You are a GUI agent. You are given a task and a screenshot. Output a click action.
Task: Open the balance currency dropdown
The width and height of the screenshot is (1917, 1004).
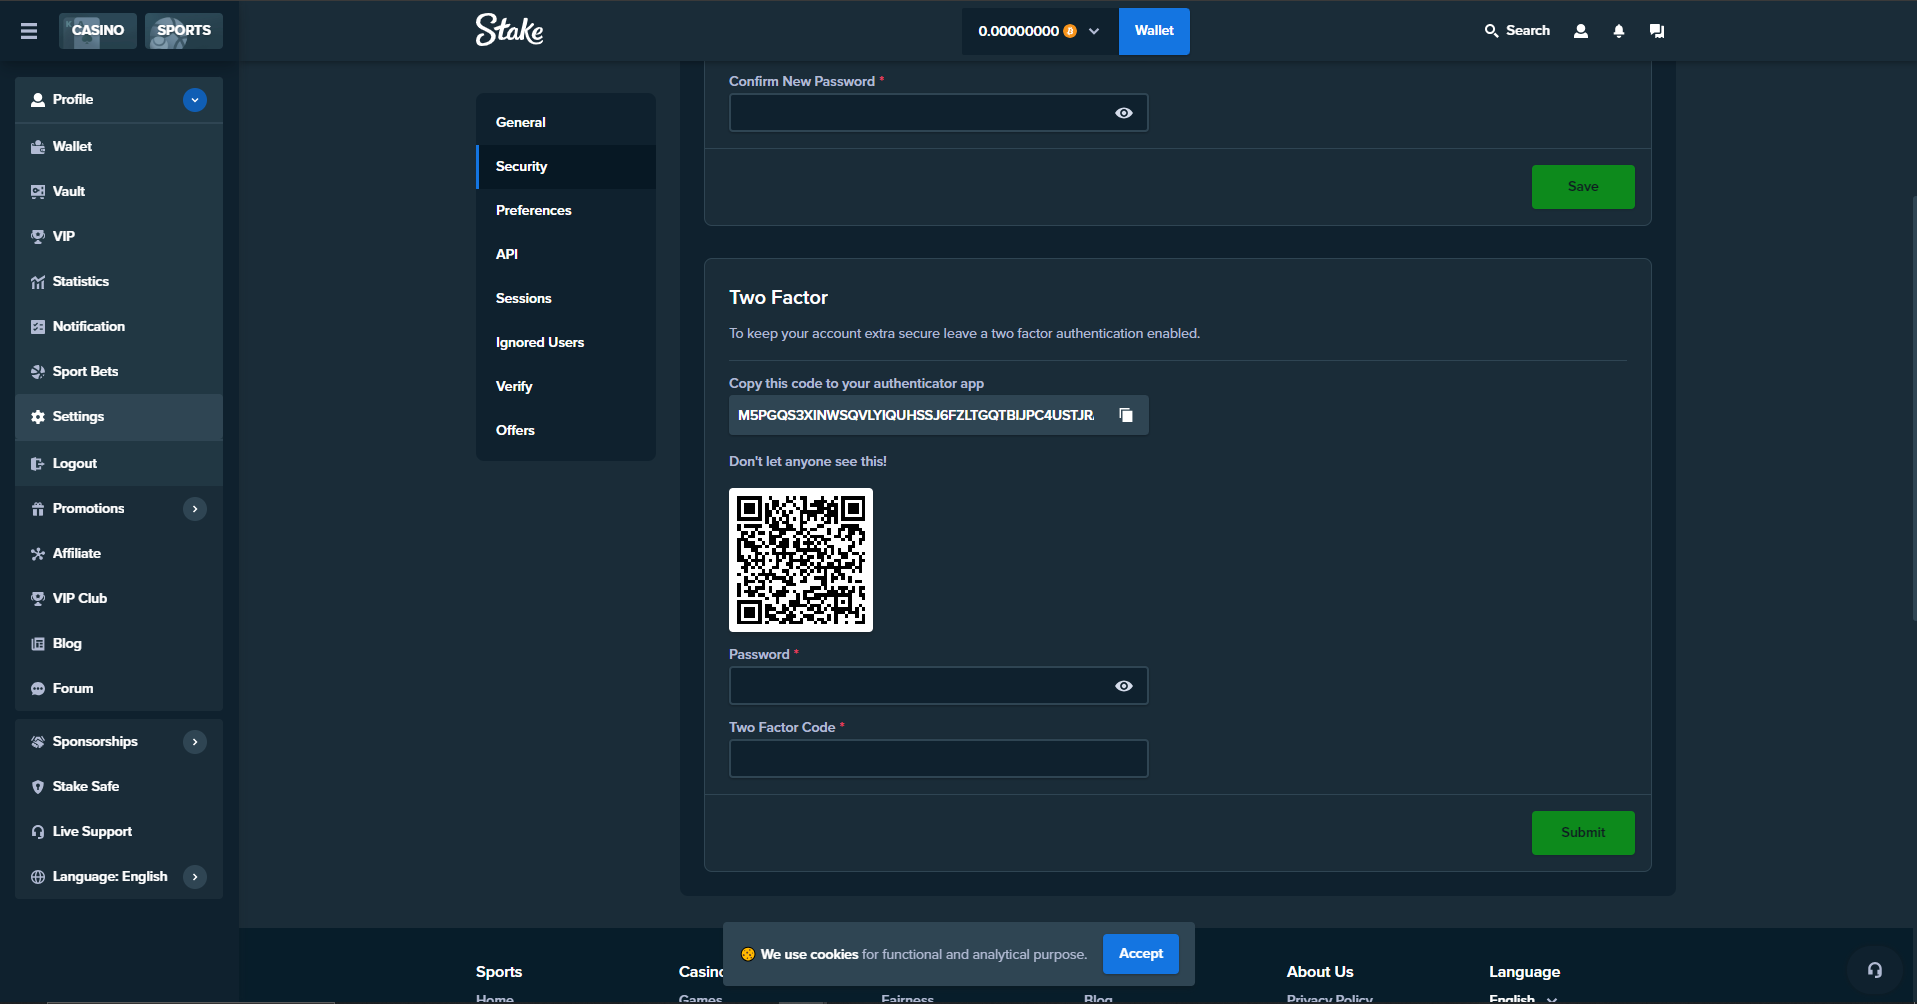pyautogui.click(x=1094, y=31)
